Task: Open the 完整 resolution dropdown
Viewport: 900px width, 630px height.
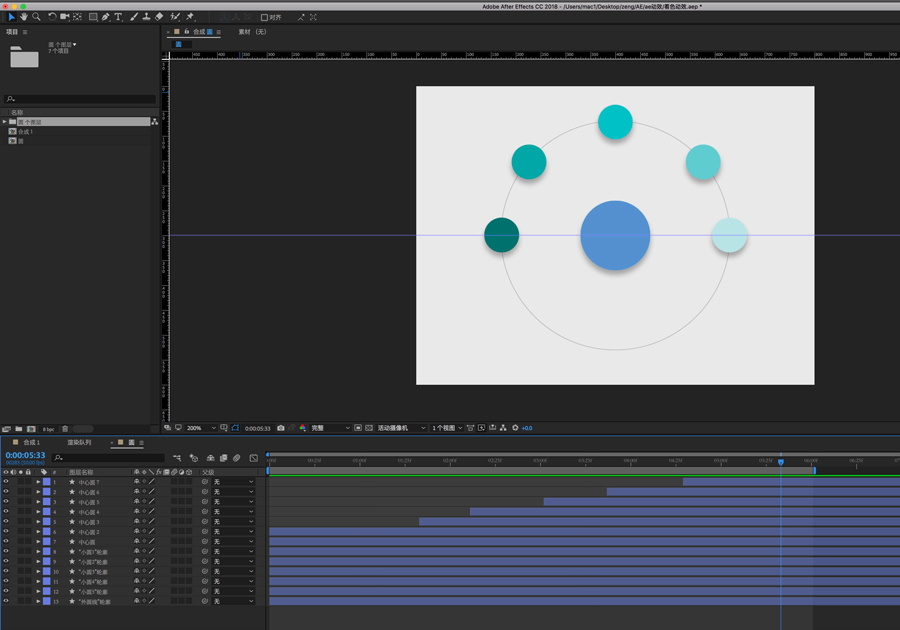Action: click(x=330, y=428)
